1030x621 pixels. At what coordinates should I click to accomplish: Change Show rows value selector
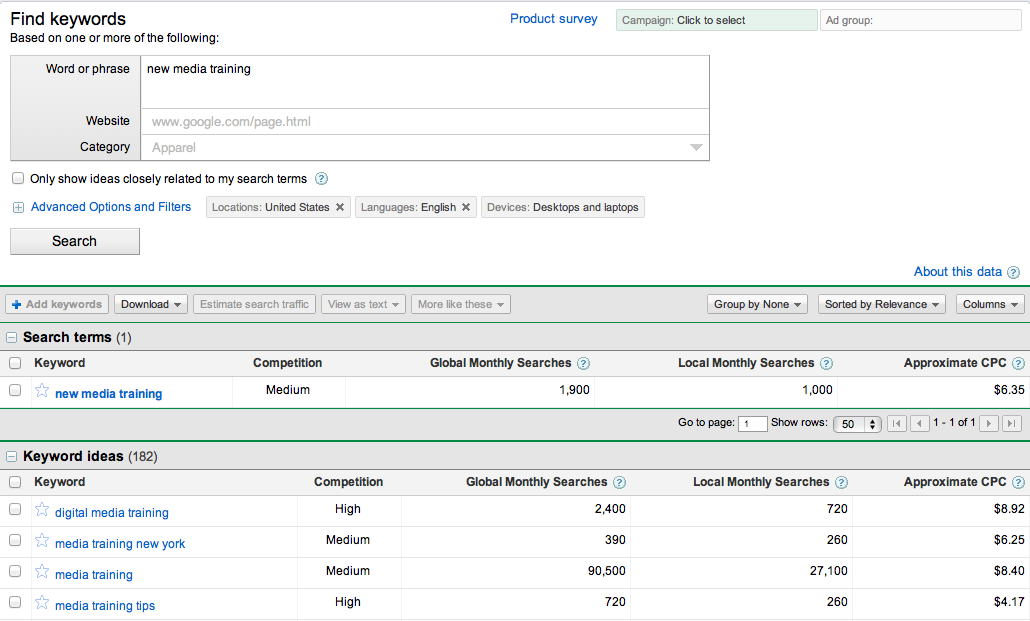[x=857, y=424]
